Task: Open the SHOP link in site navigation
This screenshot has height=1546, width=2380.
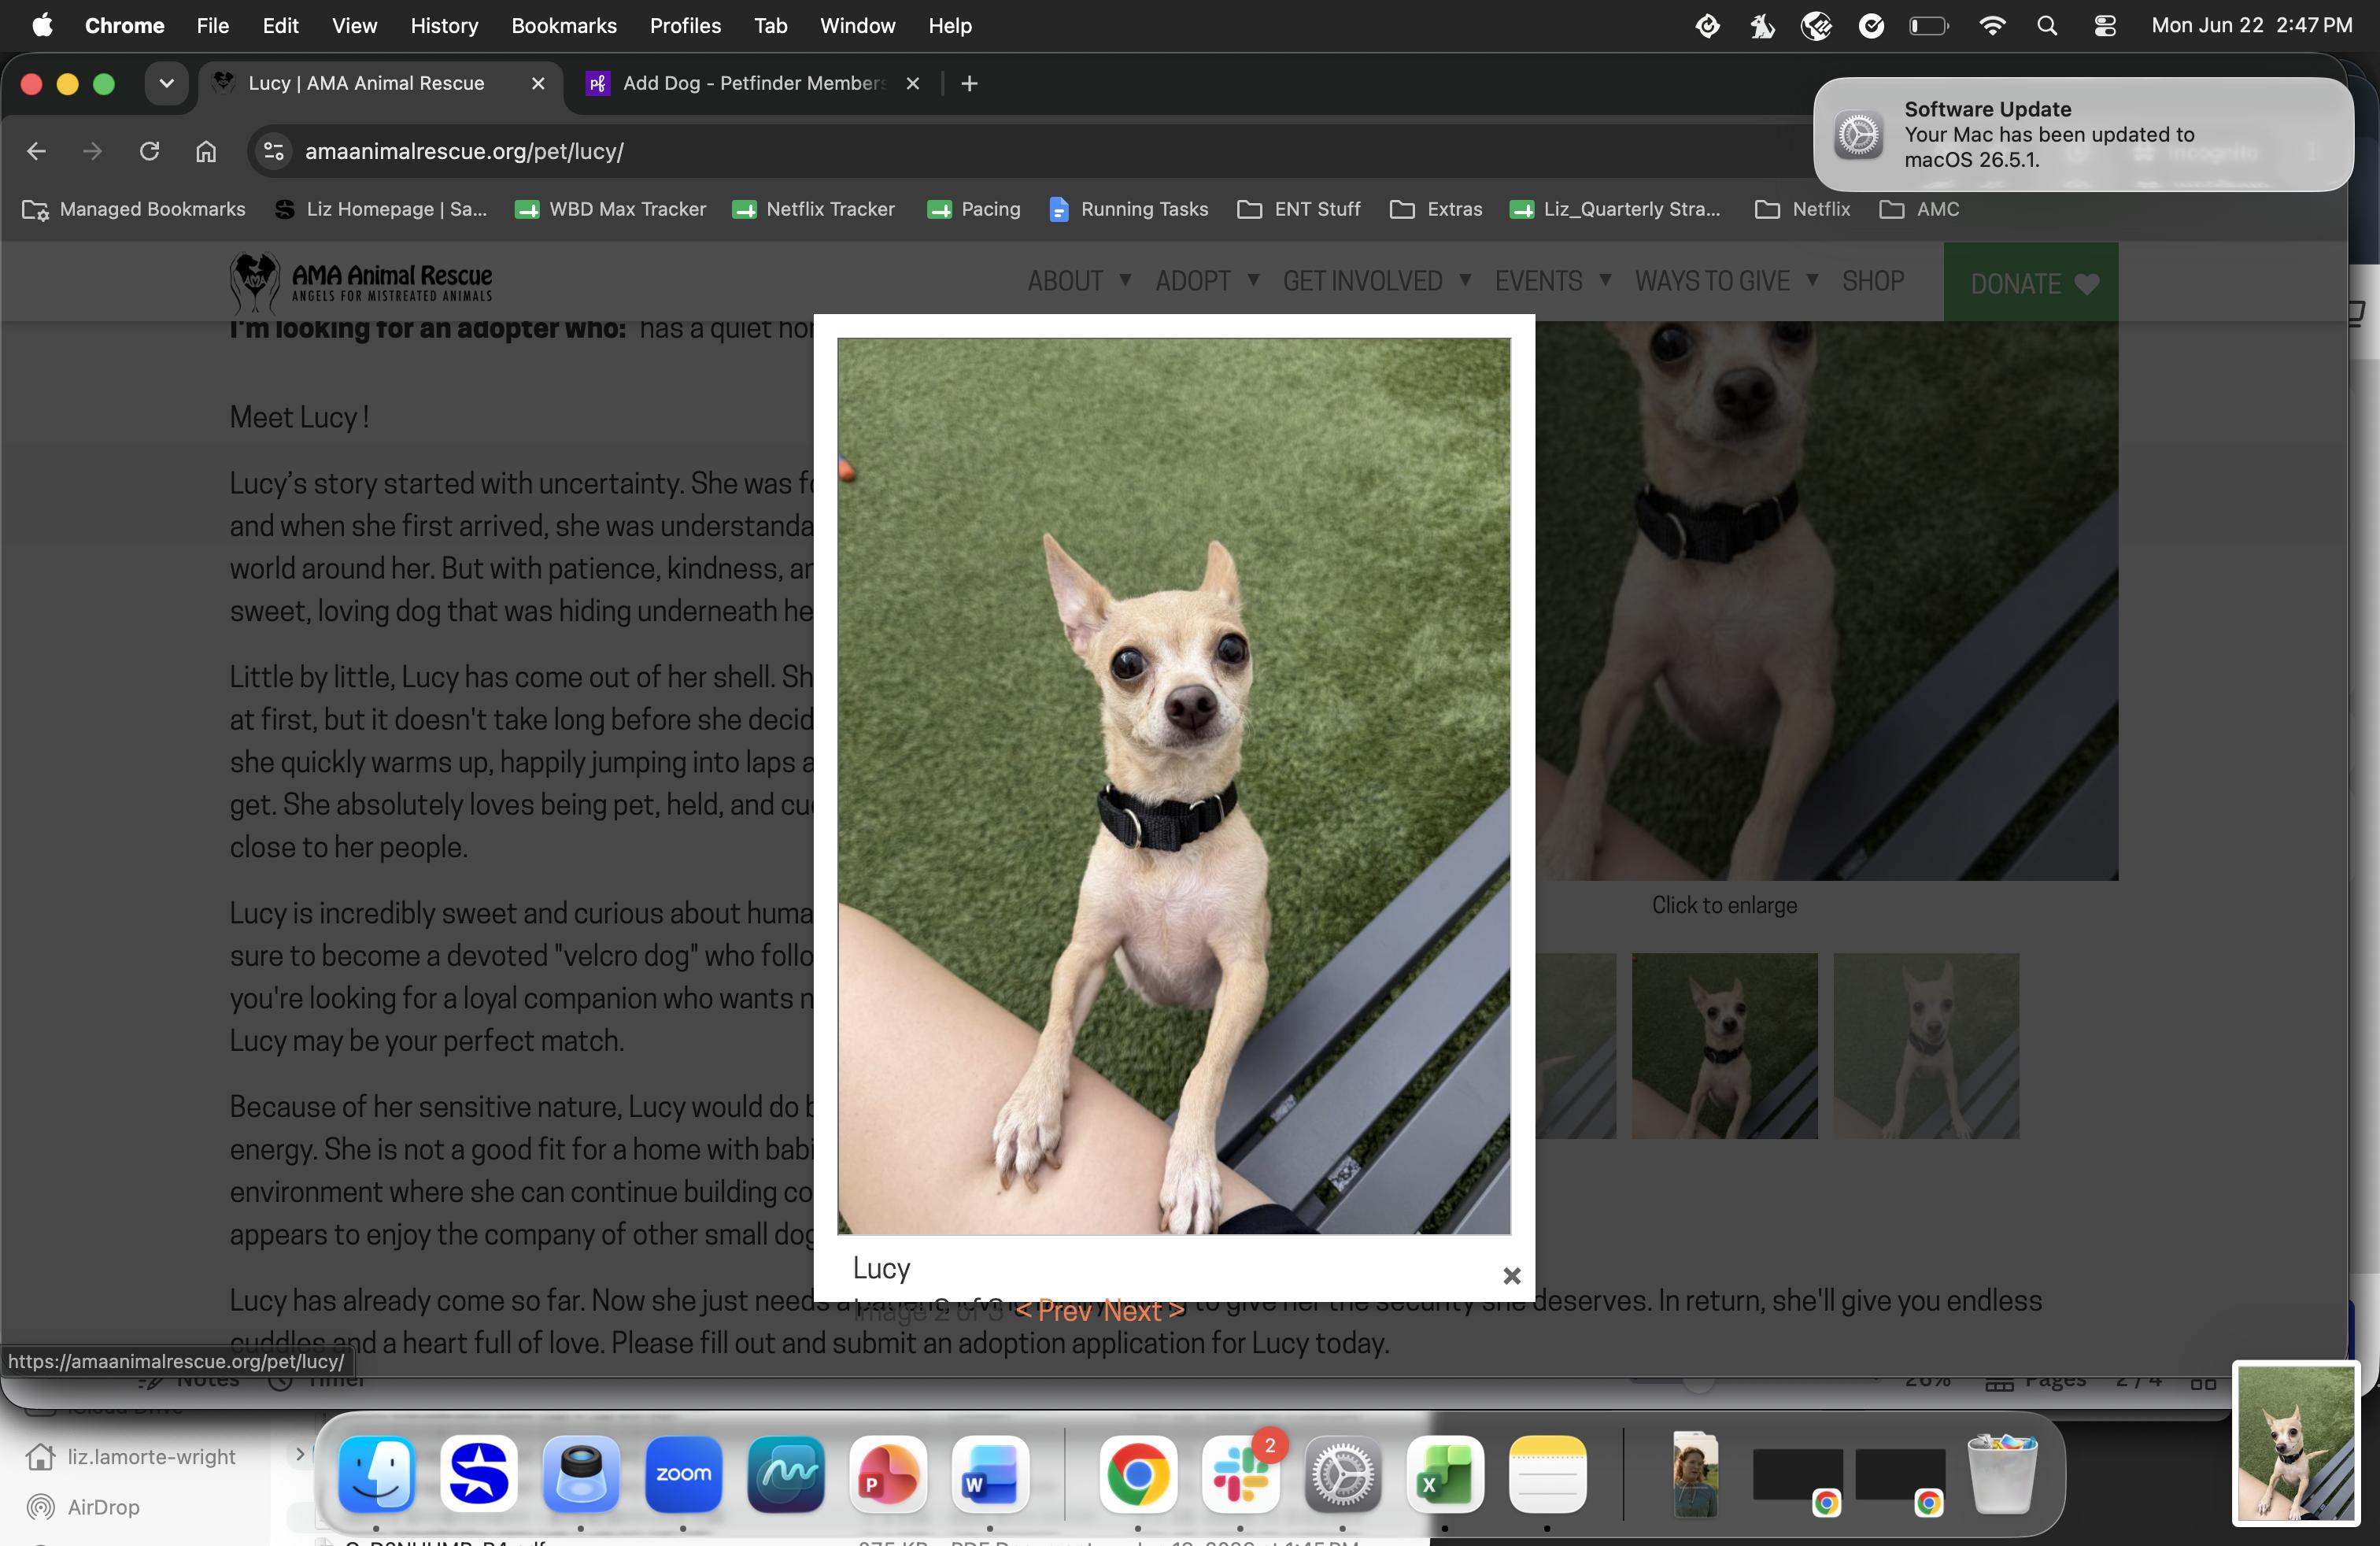Action: click(1873, 281)
